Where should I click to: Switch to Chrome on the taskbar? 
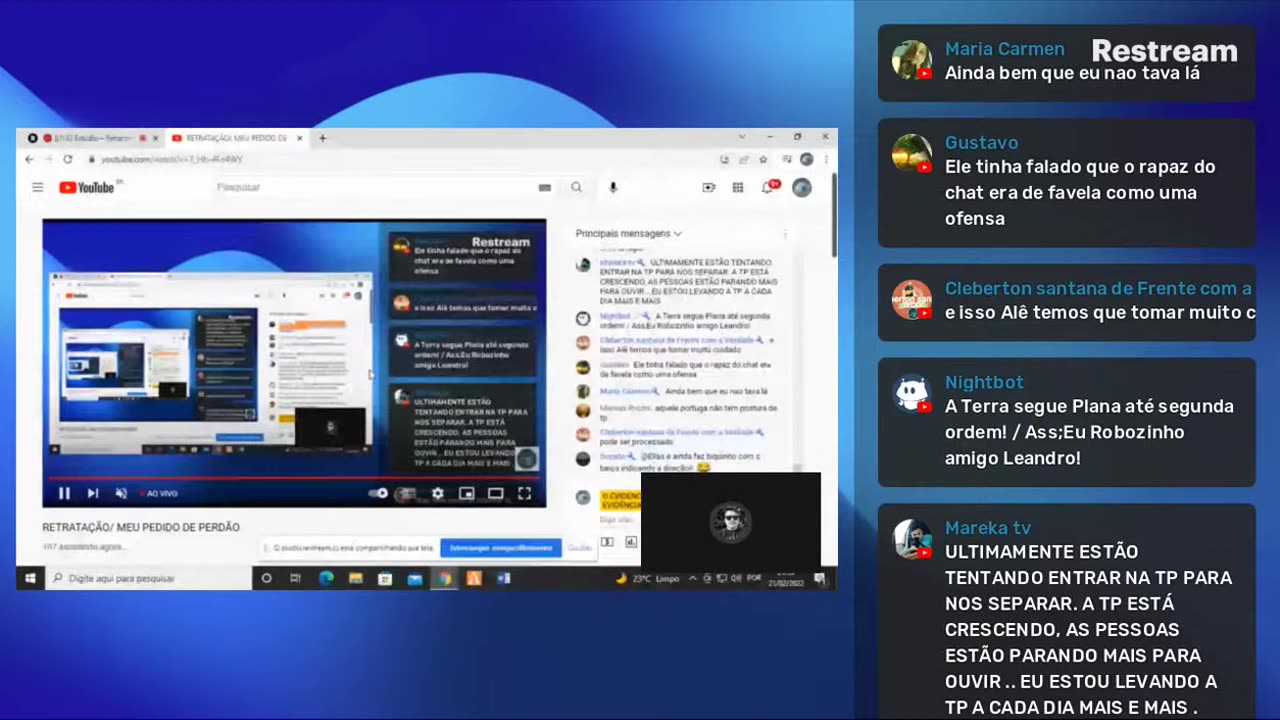[x=445, y=578]
